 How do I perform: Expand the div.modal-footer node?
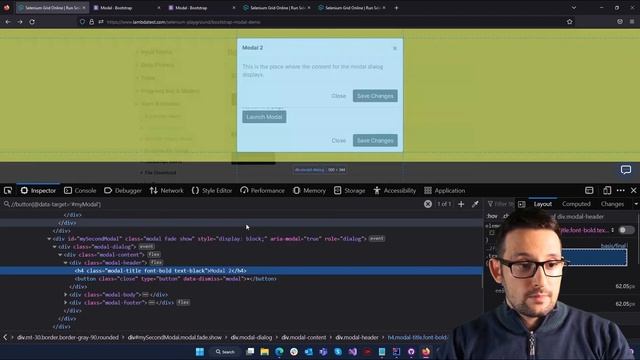coord(65,303)
